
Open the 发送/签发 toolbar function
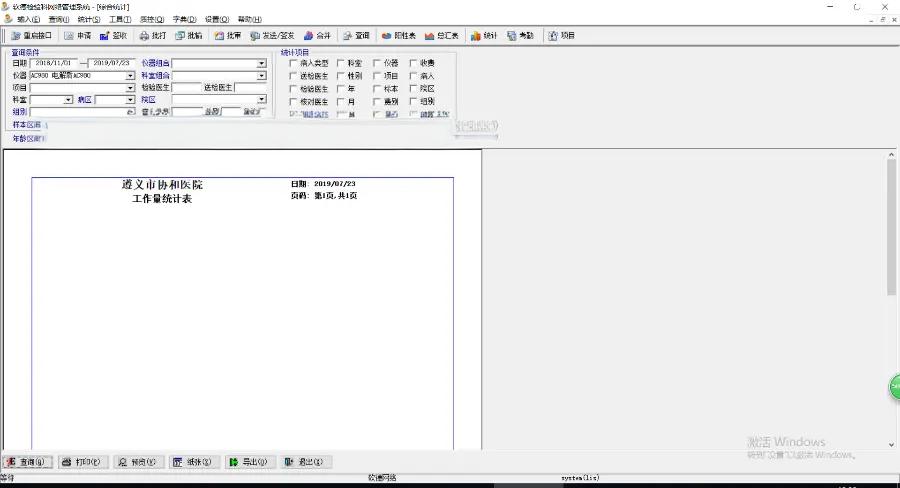point(272,36)
